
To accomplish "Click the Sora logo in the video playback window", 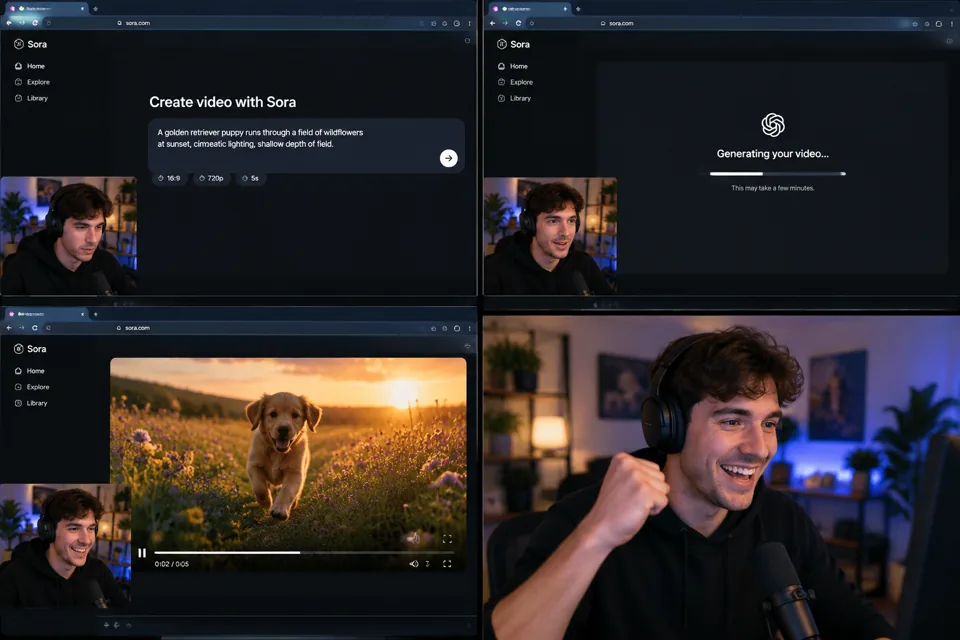I will tap(31, 348).
